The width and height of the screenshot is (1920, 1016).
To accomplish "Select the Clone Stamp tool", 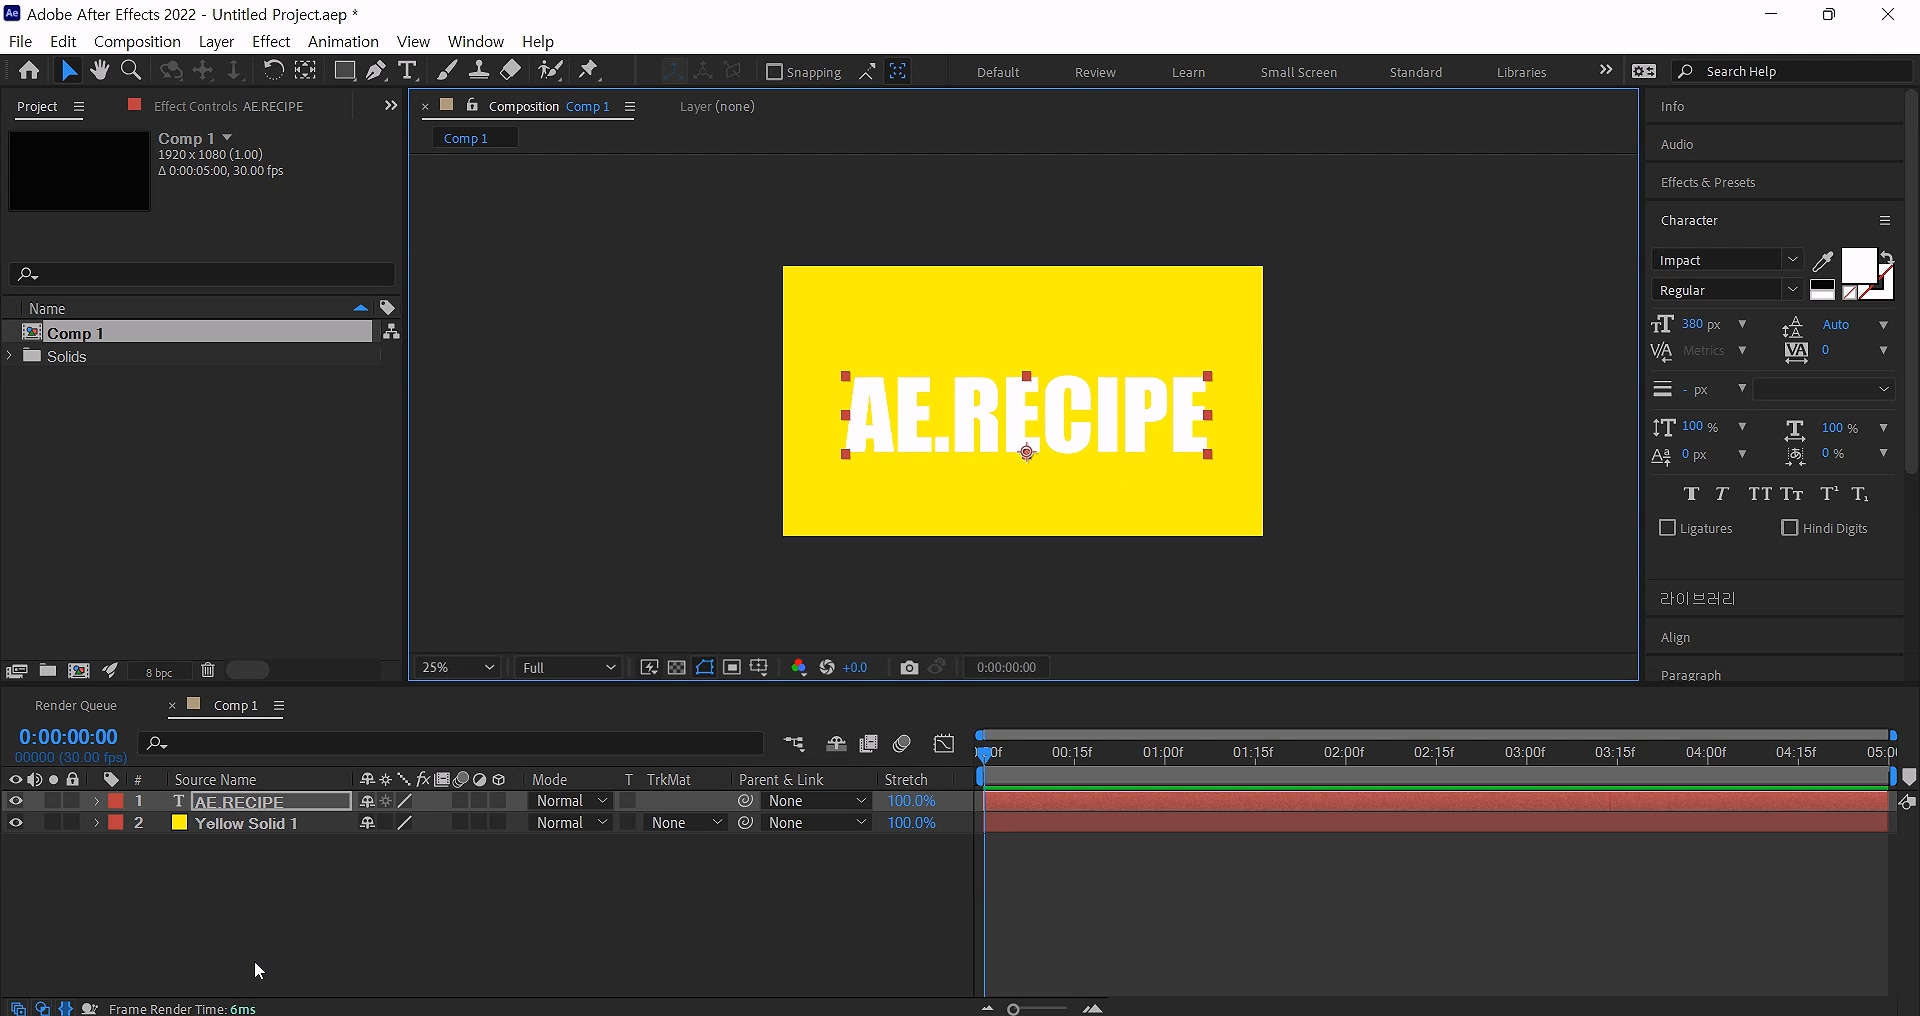I will (x=479, y=71).
